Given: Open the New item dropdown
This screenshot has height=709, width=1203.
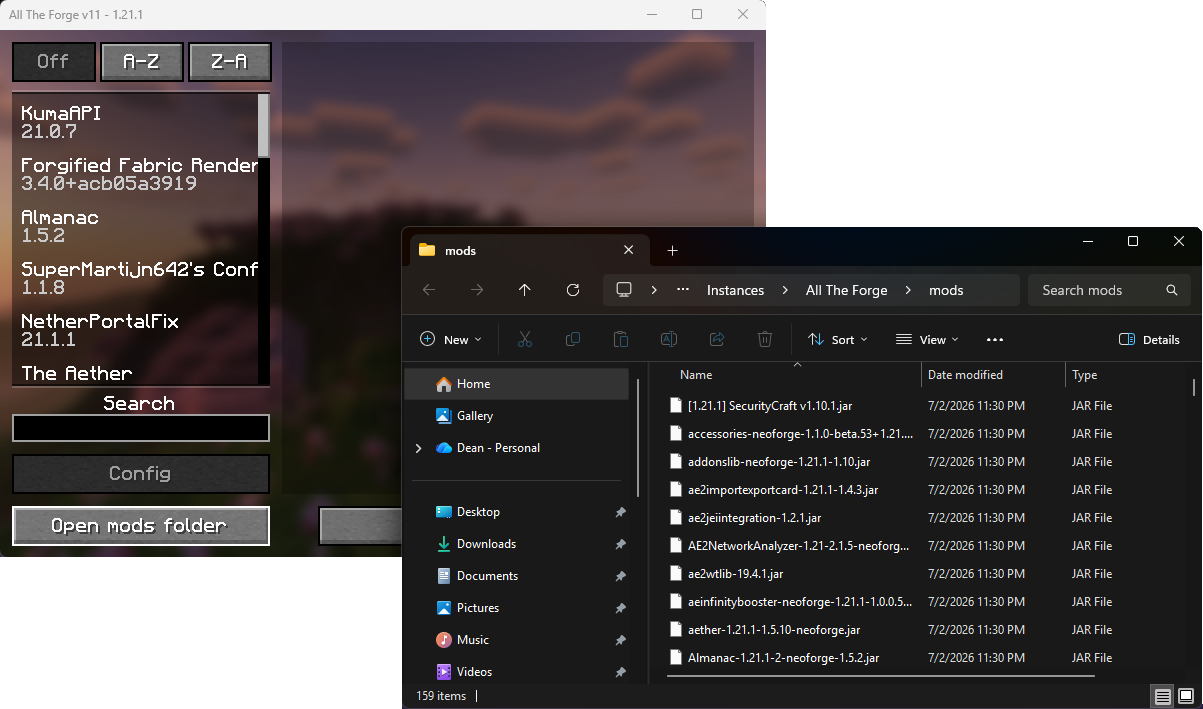Looking at the screenshot, I should coord(451,339).
